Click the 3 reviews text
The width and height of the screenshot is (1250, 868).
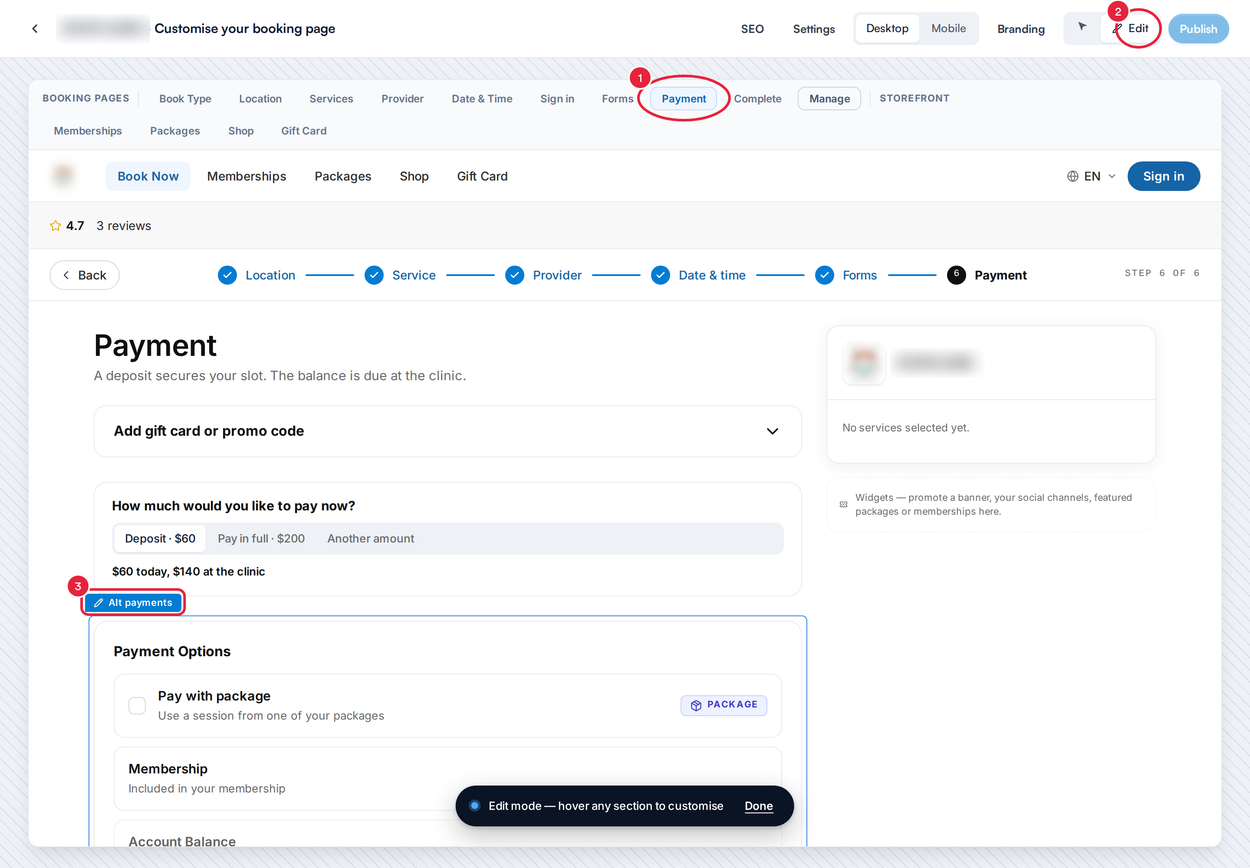[124, 226]
